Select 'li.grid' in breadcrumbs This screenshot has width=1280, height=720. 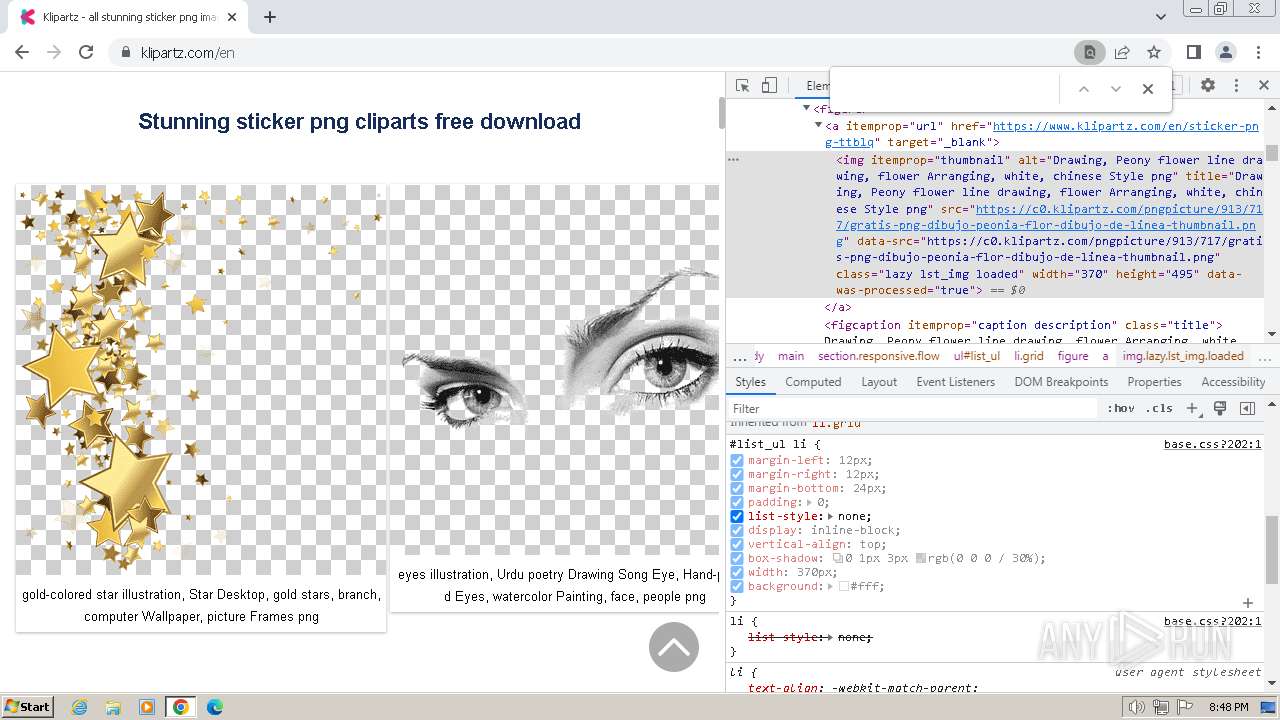1029,356
